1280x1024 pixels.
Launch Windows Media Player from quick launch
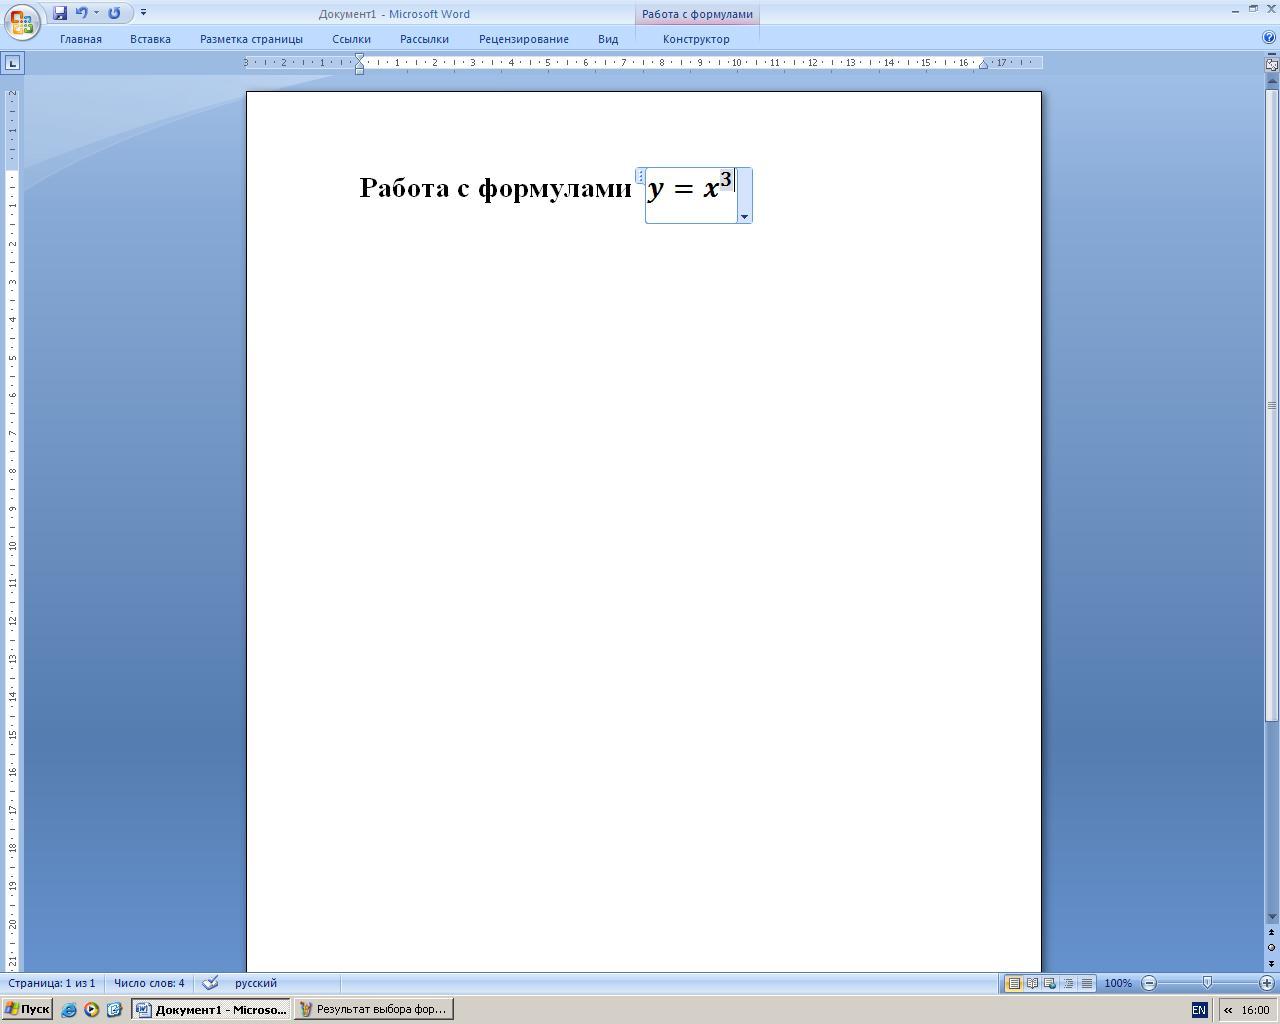pos(91,1010)
